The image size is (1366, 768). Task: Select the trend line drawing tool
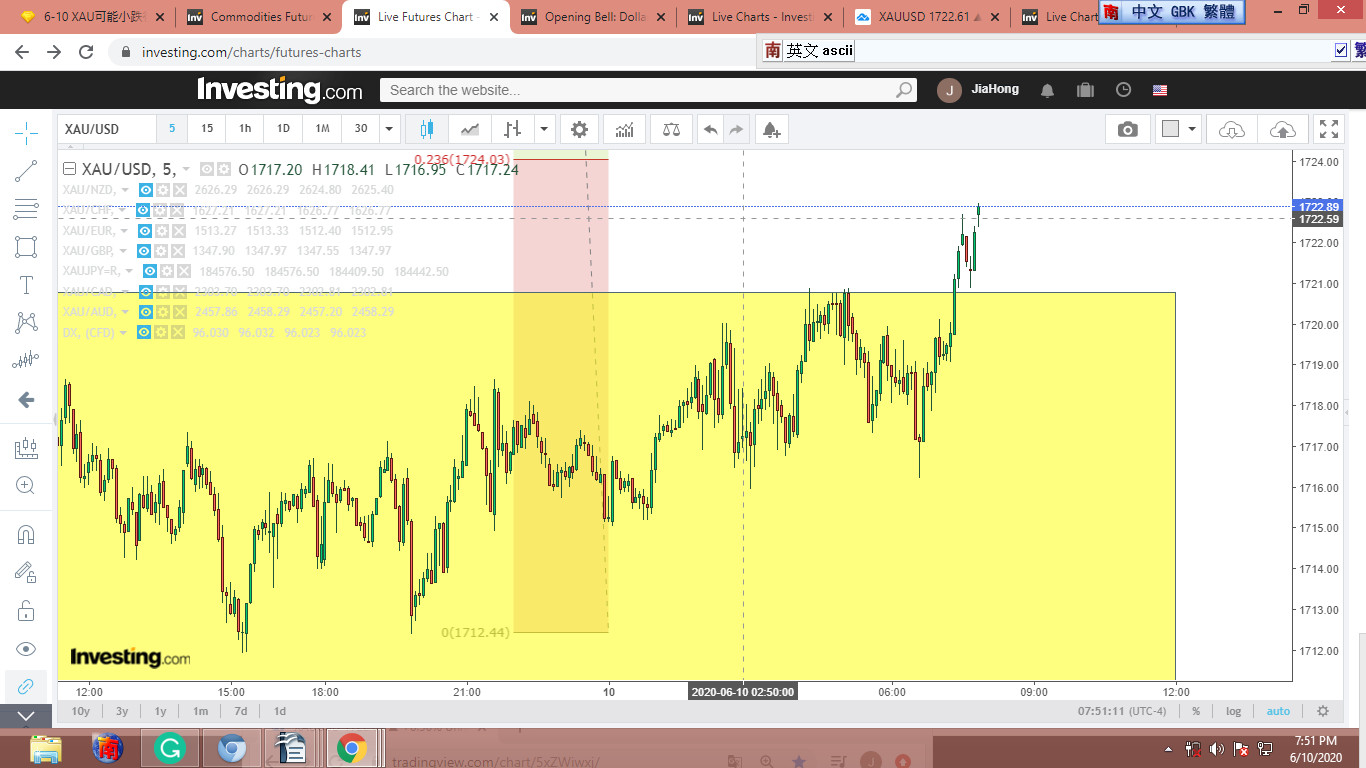[x=26, y=171]
